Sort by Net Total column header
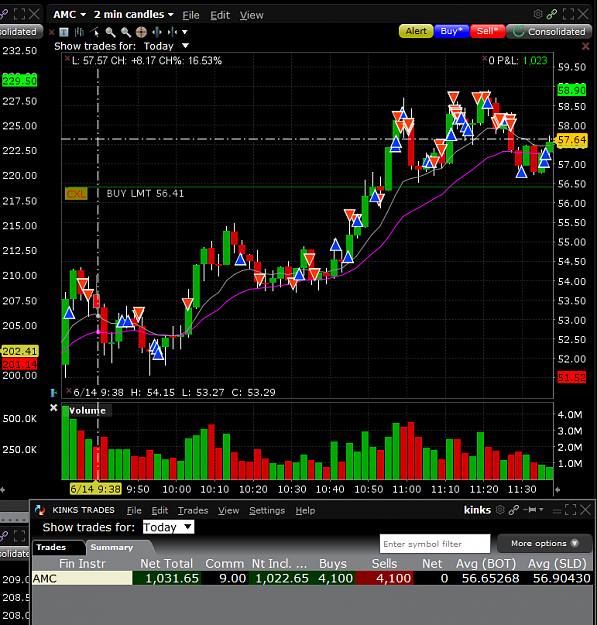The image size is (597, 625). [167, 564]
